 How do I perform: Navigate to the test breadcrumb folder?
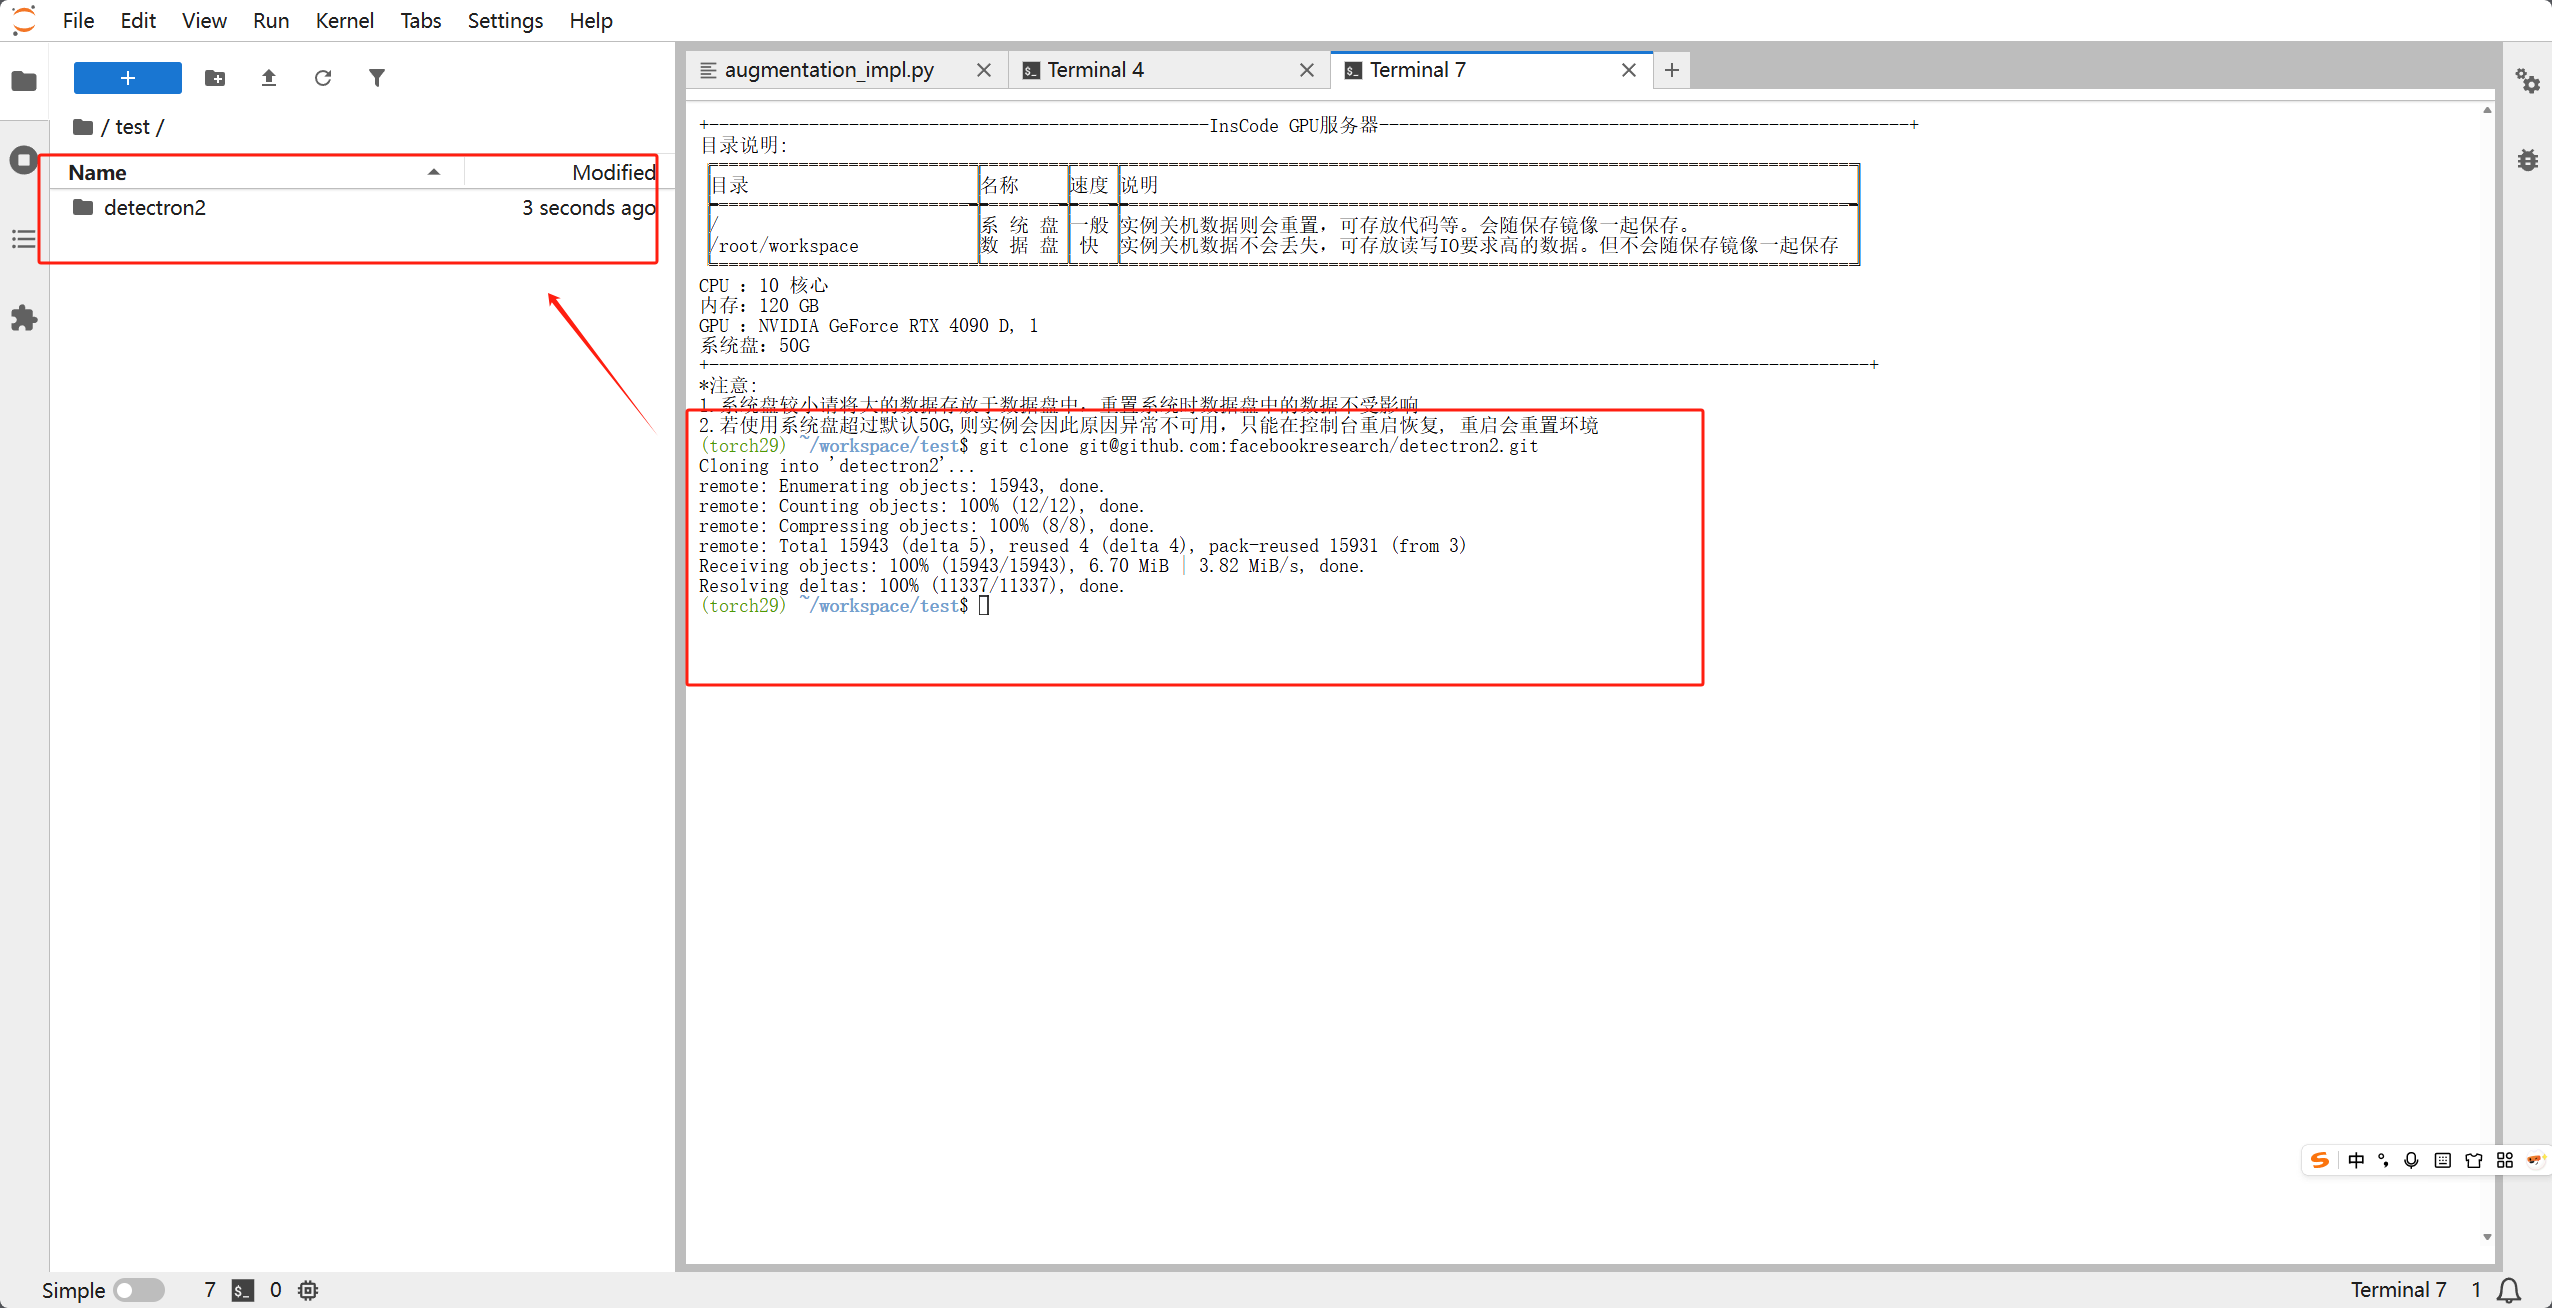point(132,127)
